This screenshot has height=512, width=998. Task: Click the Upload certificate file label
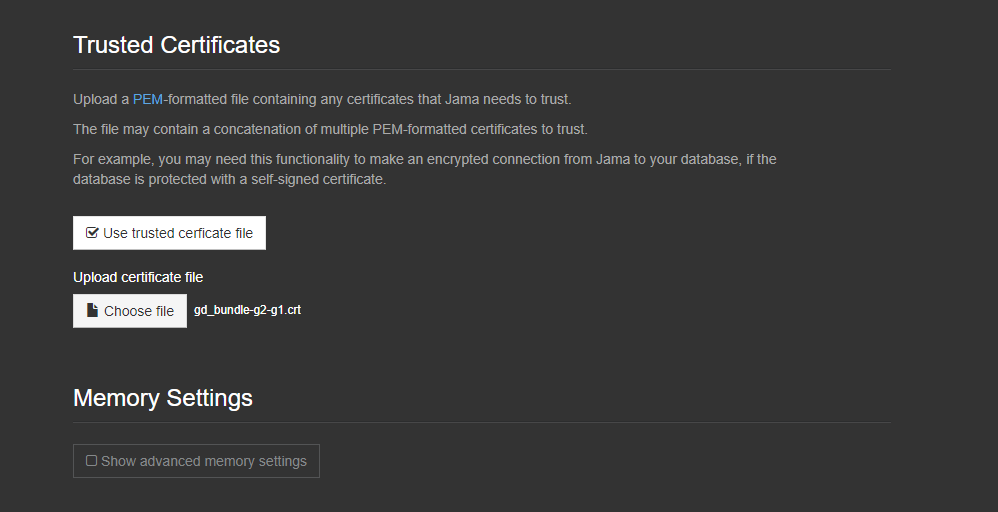138,277
